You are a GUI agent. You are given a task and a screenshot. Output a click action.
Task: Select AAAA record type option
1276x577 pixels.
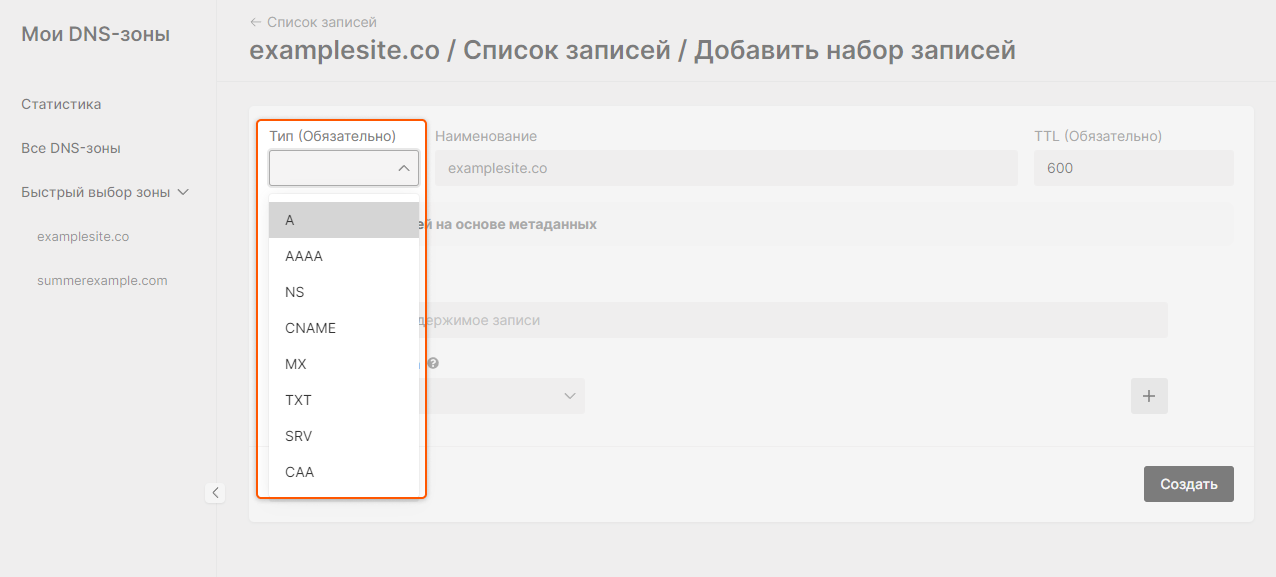[343, 256]
